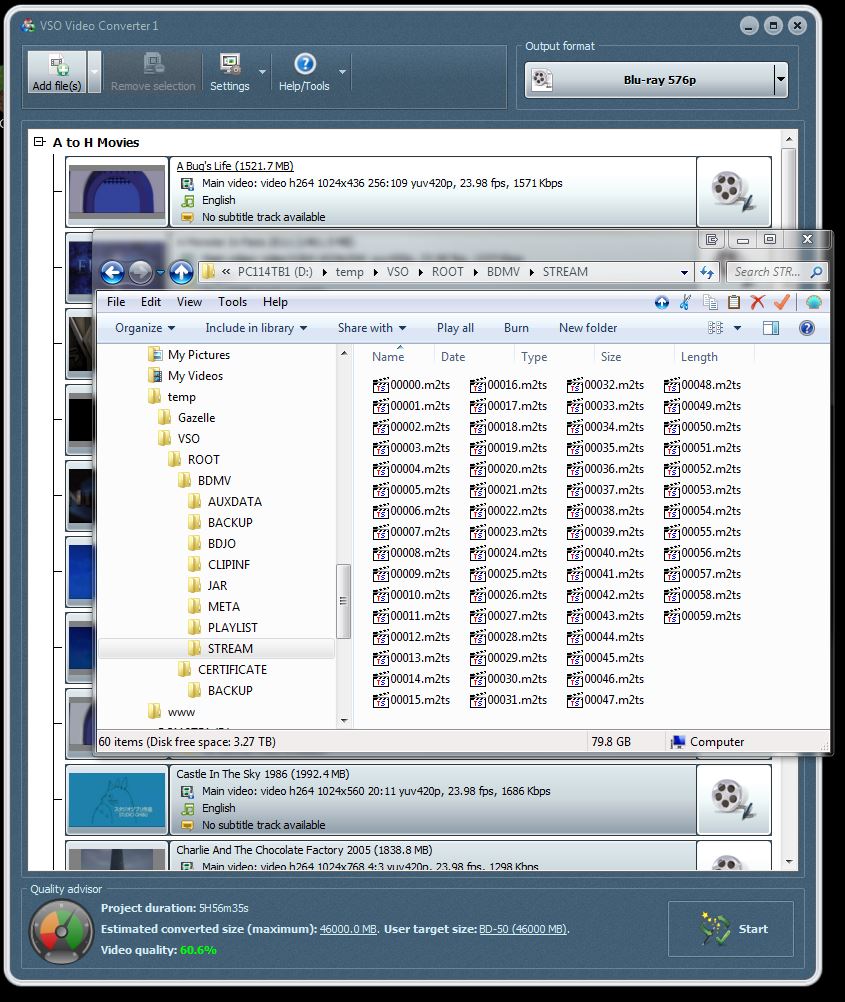The width and height of the screenshot is (845, 1002).
Task: Open the film reel edit icon for A Bug's Life
Action: [x=734, y=192]
